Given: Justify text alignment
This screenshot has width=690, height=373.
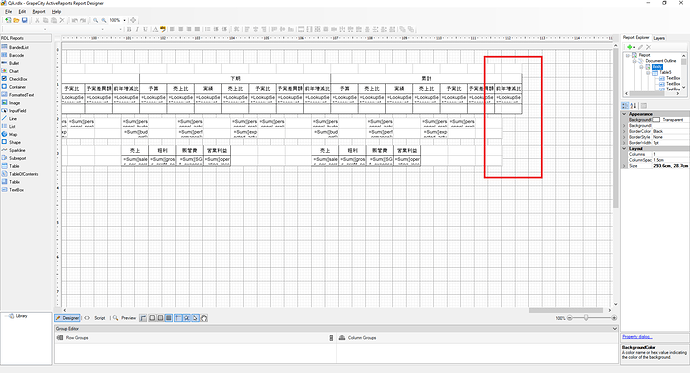Looking at the screenshot, I should [198, 29].
